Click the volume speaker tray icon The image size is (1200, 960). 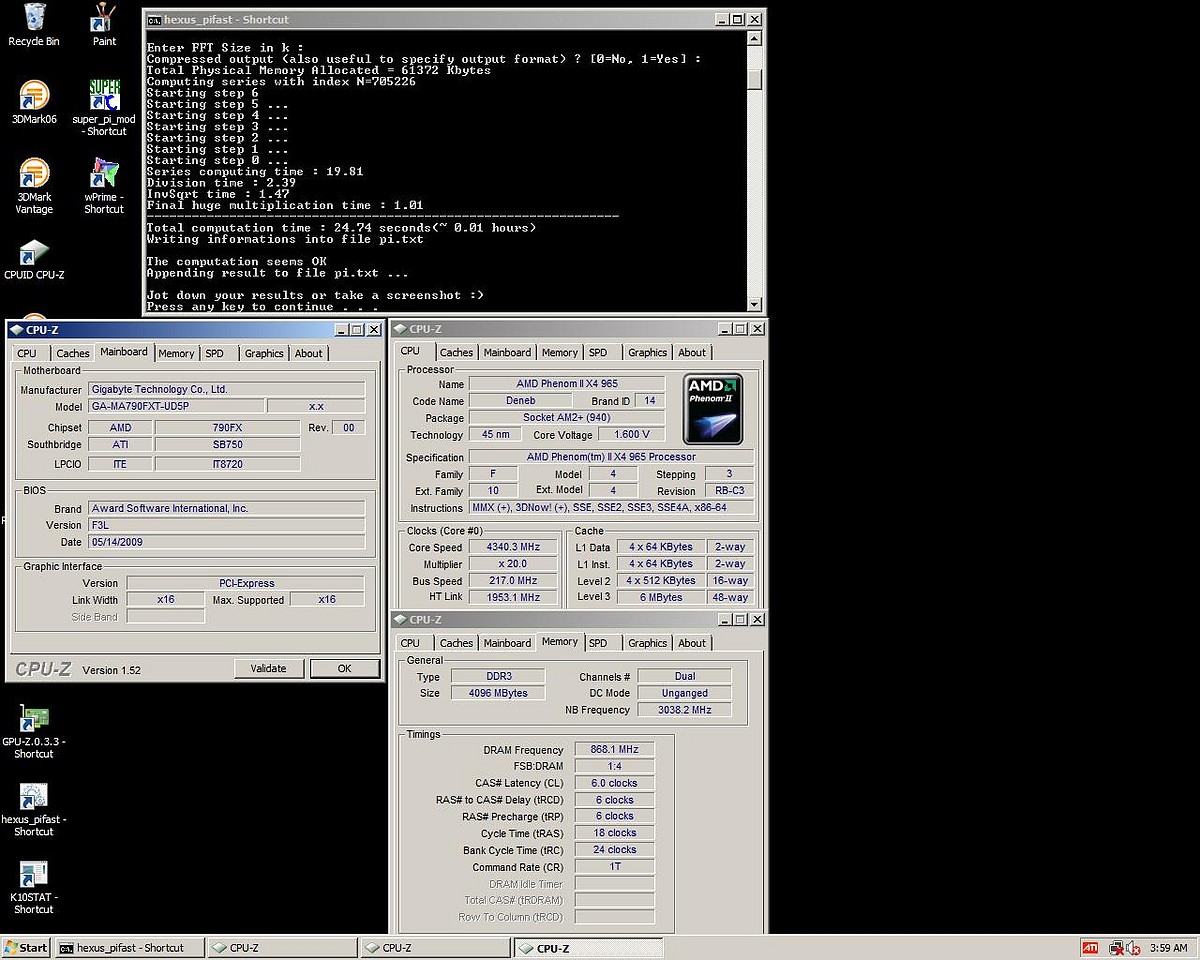tap(1133, 948)
